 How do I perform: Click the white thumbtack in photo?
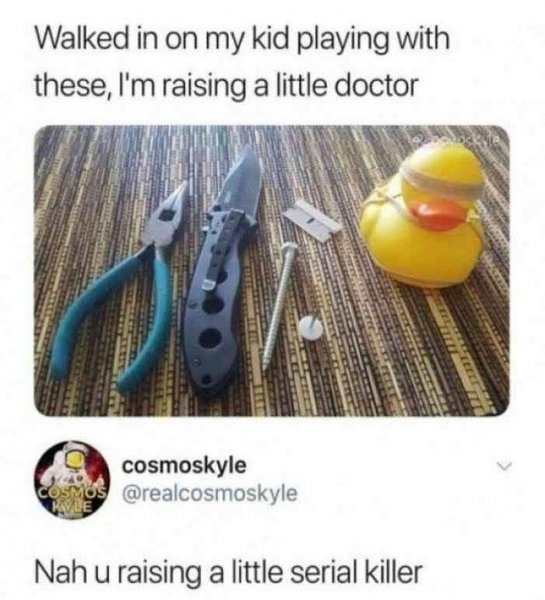click(309, 327)
